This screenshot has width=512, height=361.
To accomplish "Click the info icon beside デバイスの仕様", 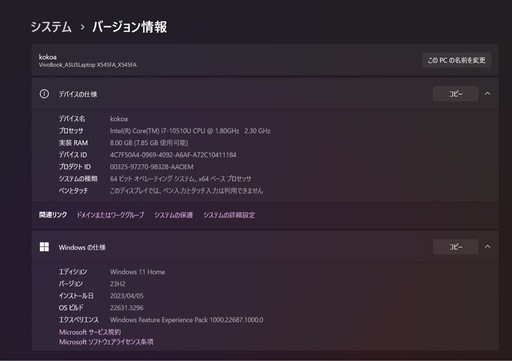I will pyautogui.click(x=44, y=94).
